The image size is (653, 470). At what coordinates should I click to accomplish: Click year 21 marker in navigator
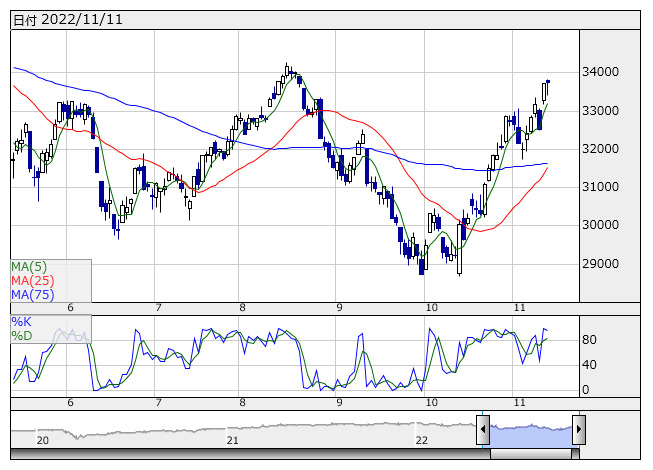(232, 440)
